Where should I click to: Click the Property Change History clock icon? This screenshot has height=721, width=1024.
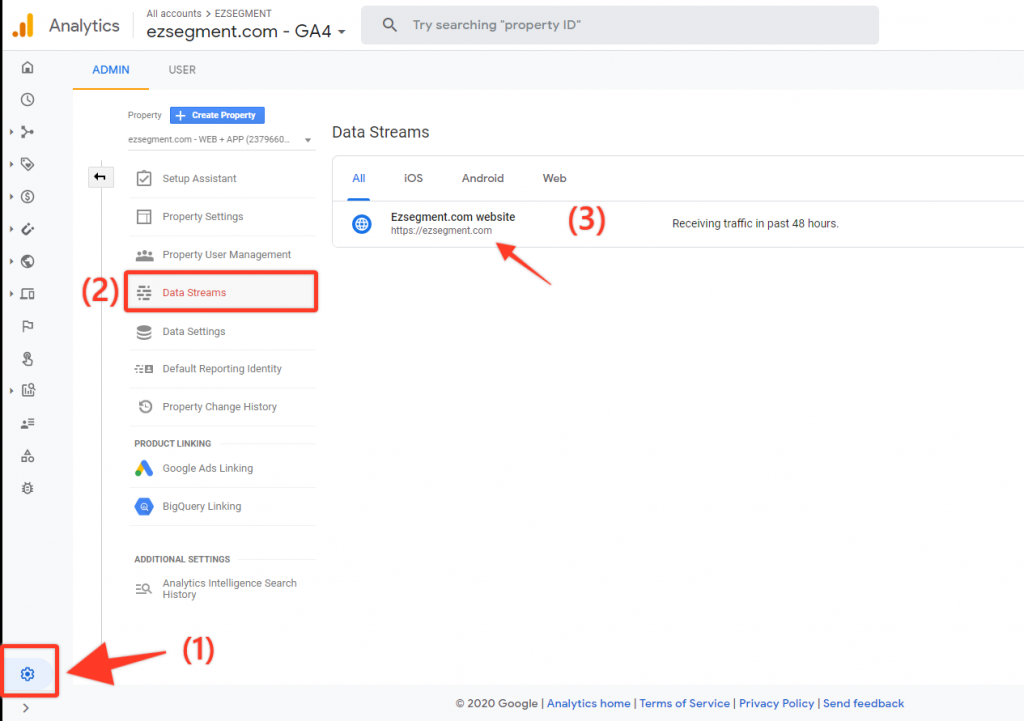[x=145, y=406]
